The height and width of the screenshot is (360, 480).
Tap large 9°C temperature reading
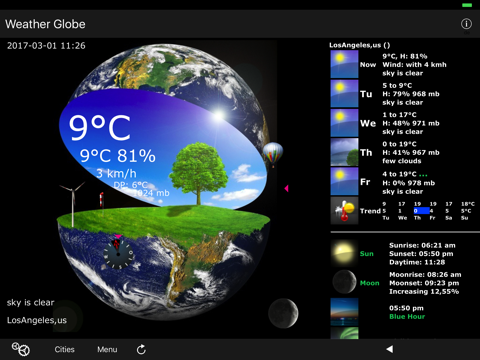[x=100, y=128]
